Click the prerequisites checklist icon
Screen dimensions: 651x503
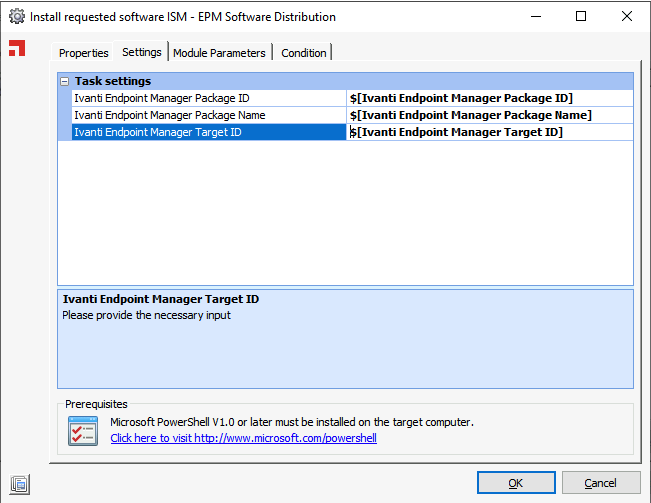click(83, 431)
